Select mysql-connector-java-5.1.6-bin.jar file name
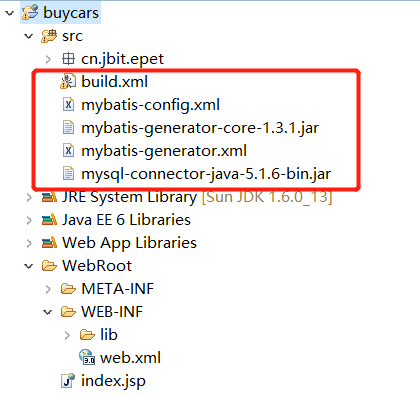The width and height of the screenshot is (420, 396). [x=206, y=174]
